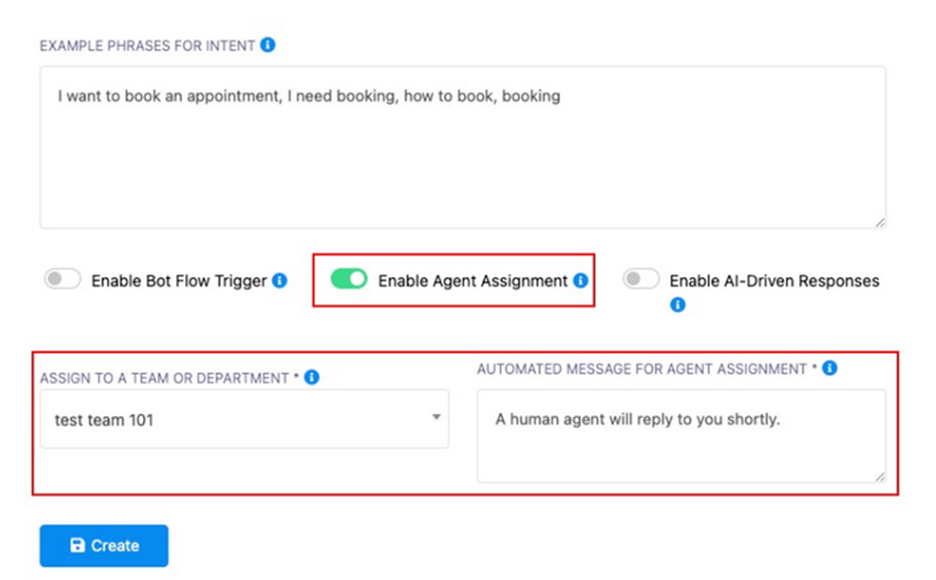Screen dimensions: 936x580
Task: Click info icon next to Enable Agent Assignment
Action: pyautogui.click(x=581, y=281)
